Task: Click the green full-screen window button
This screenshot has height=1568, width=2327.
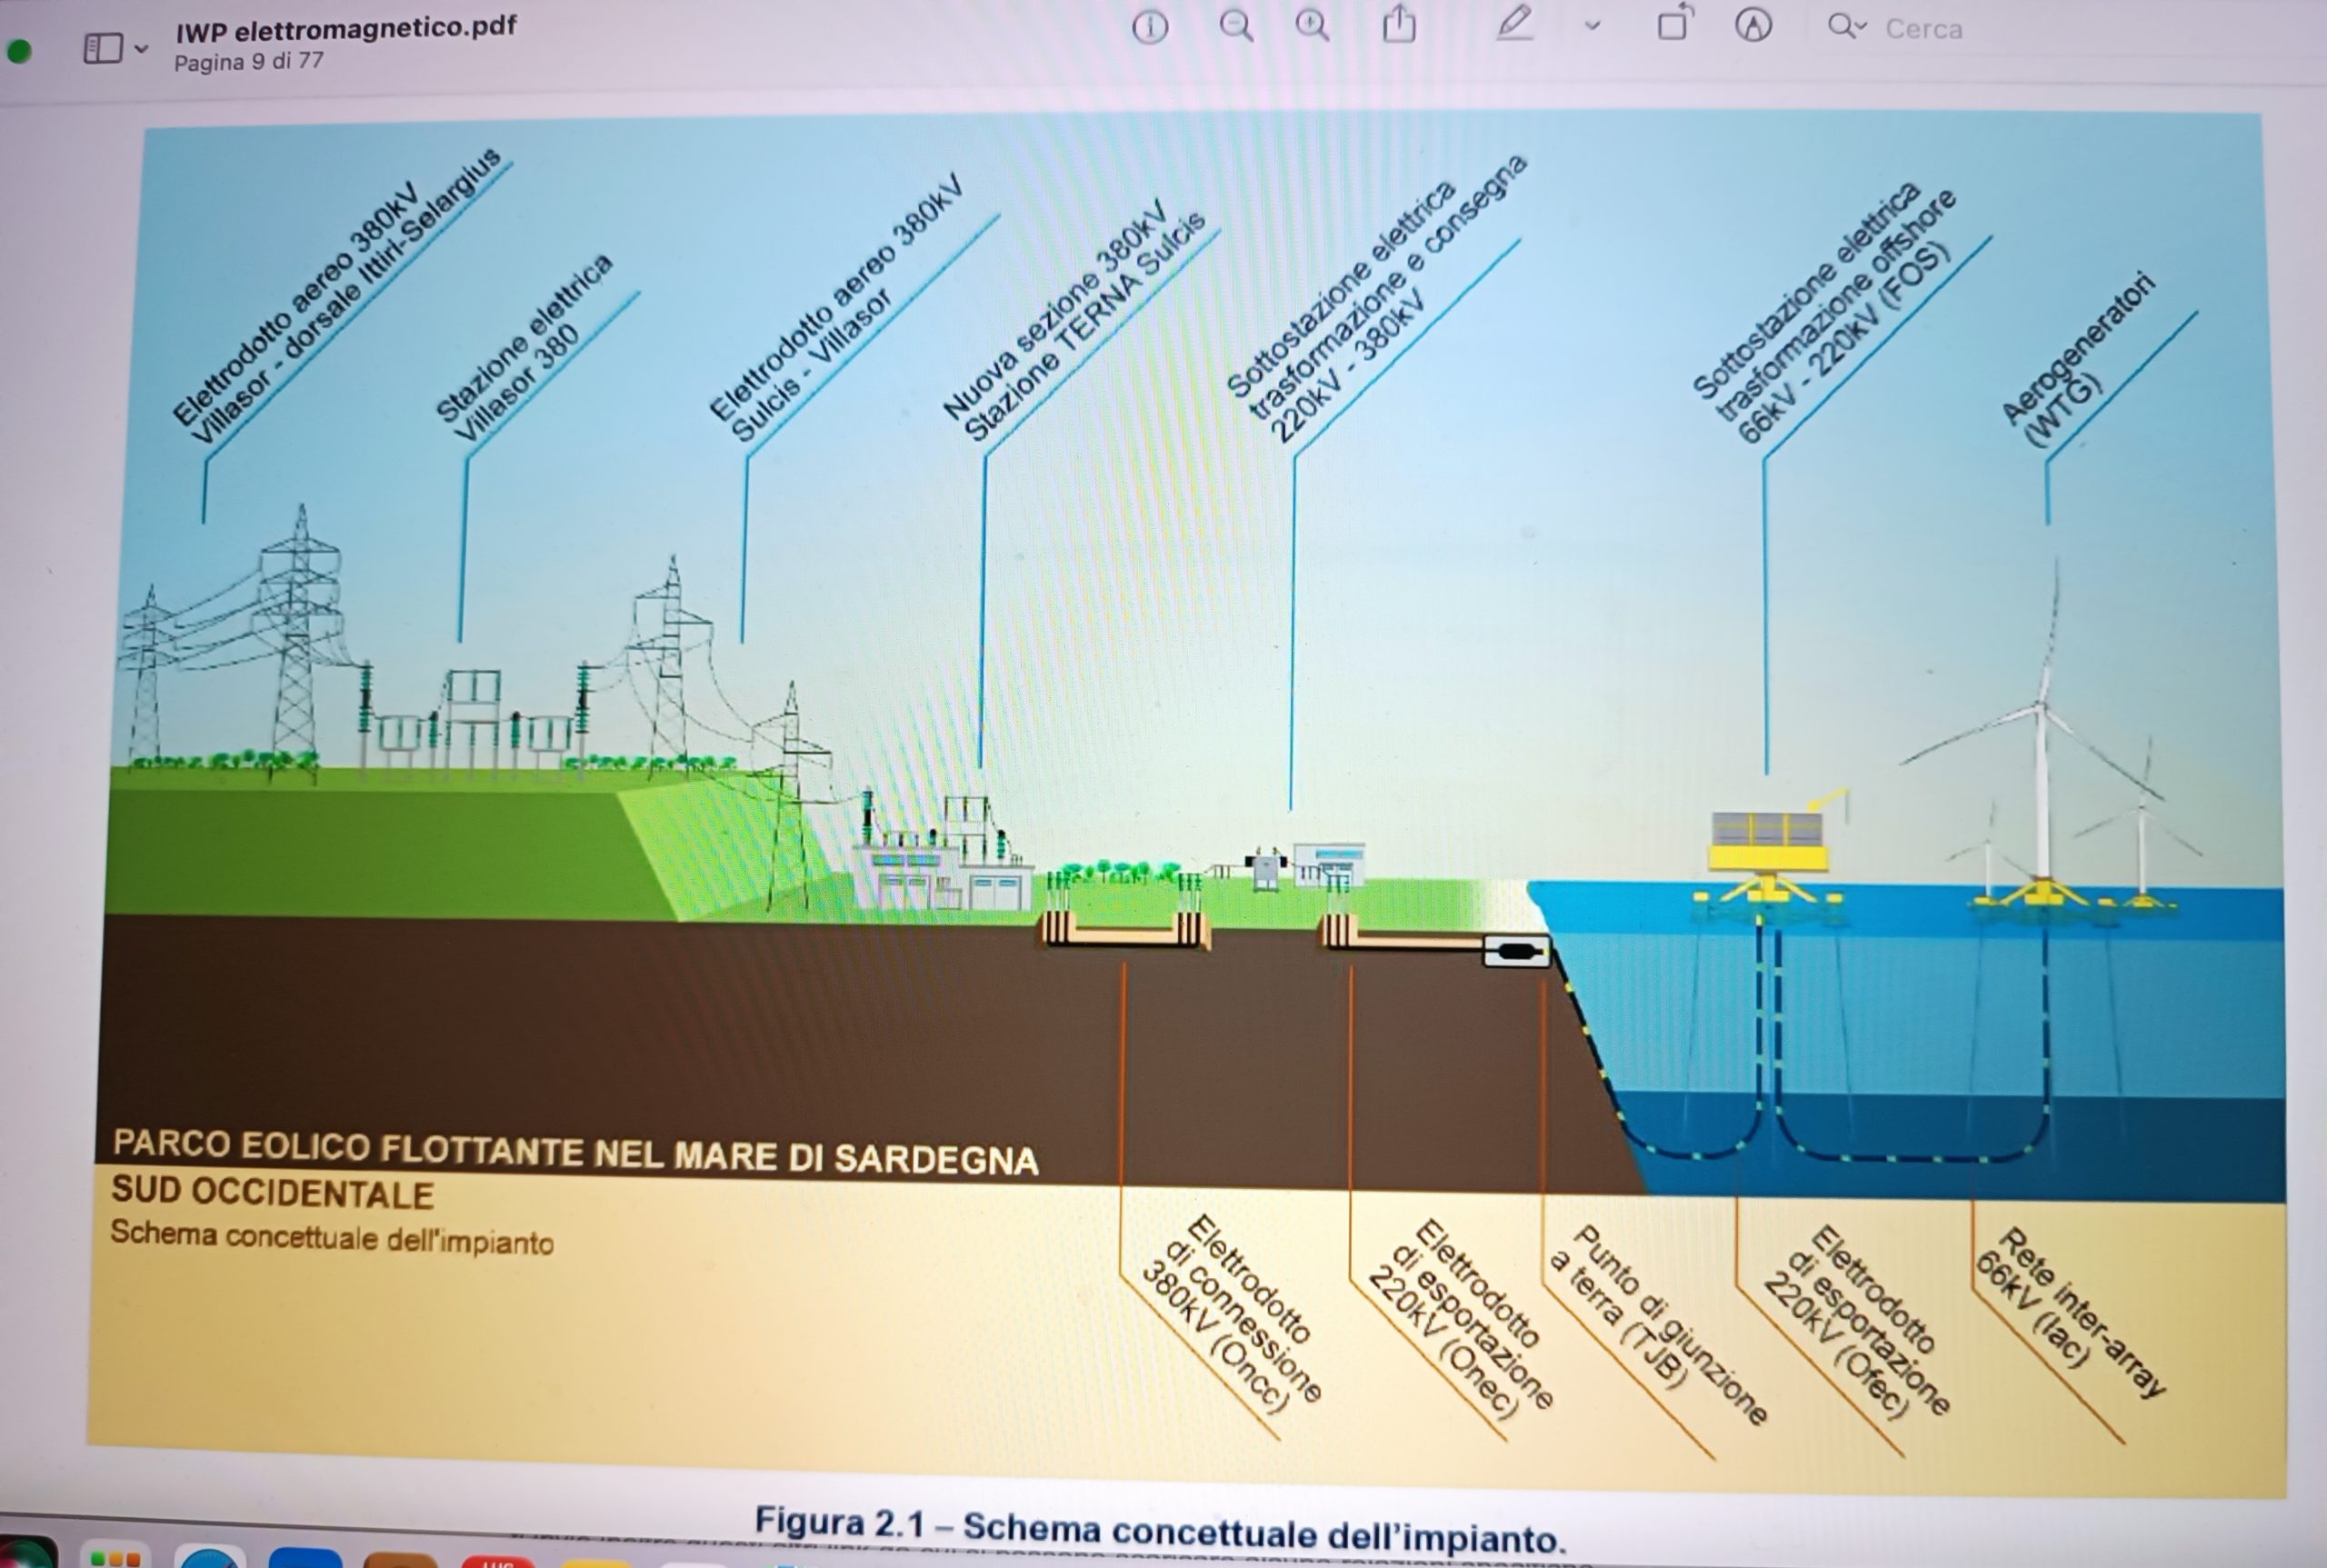Action: click(18, 50)
